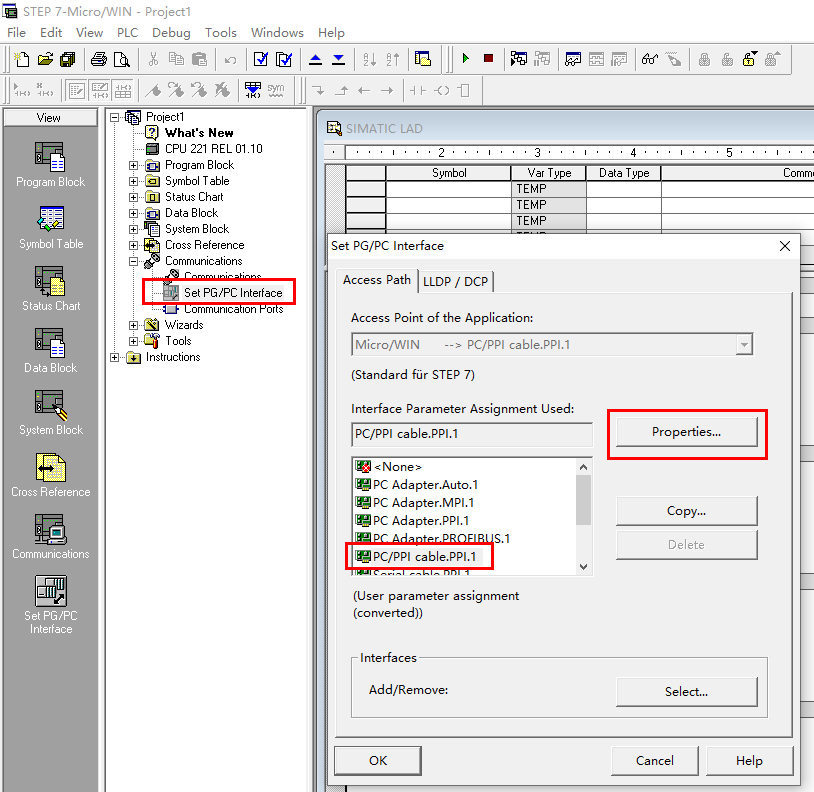Click Help button in the dialog
Screen dimensions: 814x792
[x=749, y=761]
